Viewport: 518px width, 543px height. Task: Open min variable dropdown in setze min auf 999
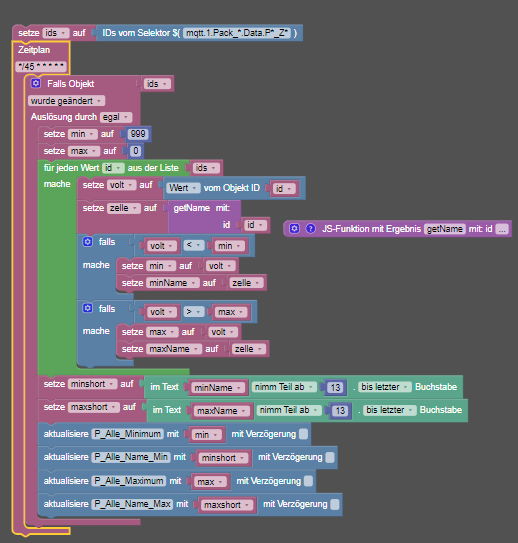[x=82, y=134]
